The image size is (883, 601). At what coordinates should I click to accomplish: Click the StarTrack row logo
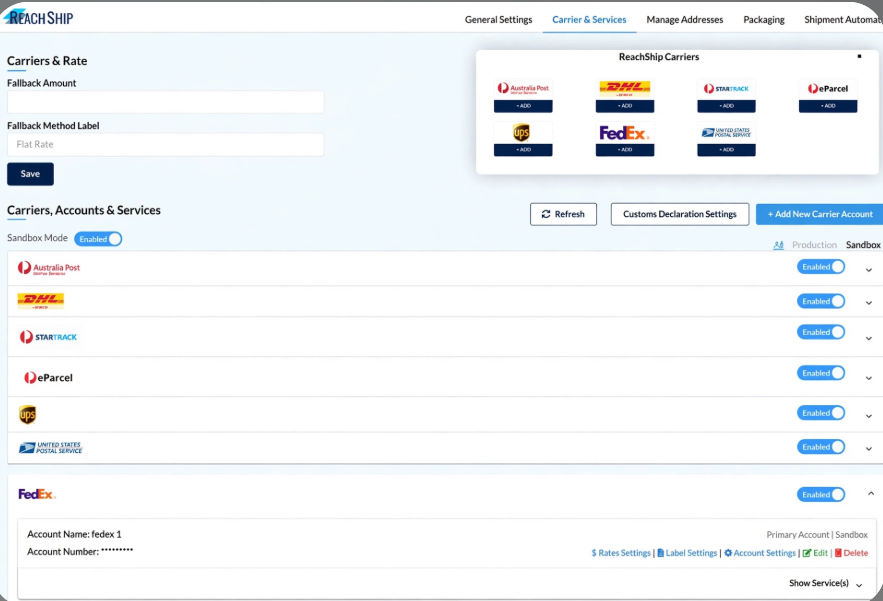48,337
